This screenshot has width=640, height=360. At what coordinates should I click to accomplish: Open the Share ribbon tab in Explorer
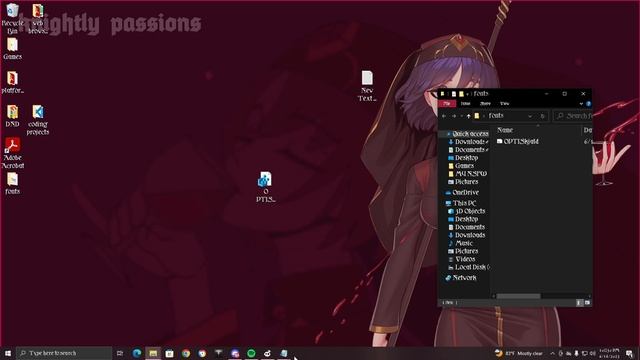coord(485,104)
